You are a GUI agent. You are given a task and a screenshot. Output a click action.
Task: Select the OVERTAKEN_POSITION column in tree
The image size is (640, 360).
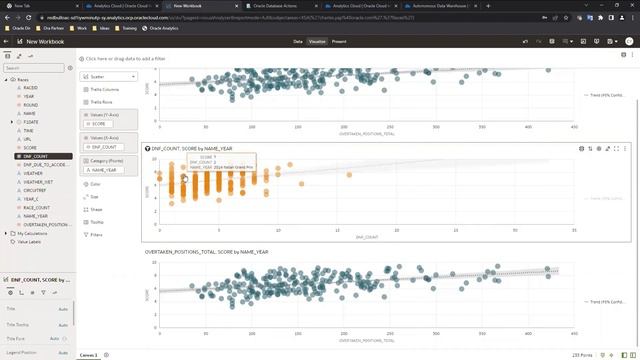coord(47,225)
